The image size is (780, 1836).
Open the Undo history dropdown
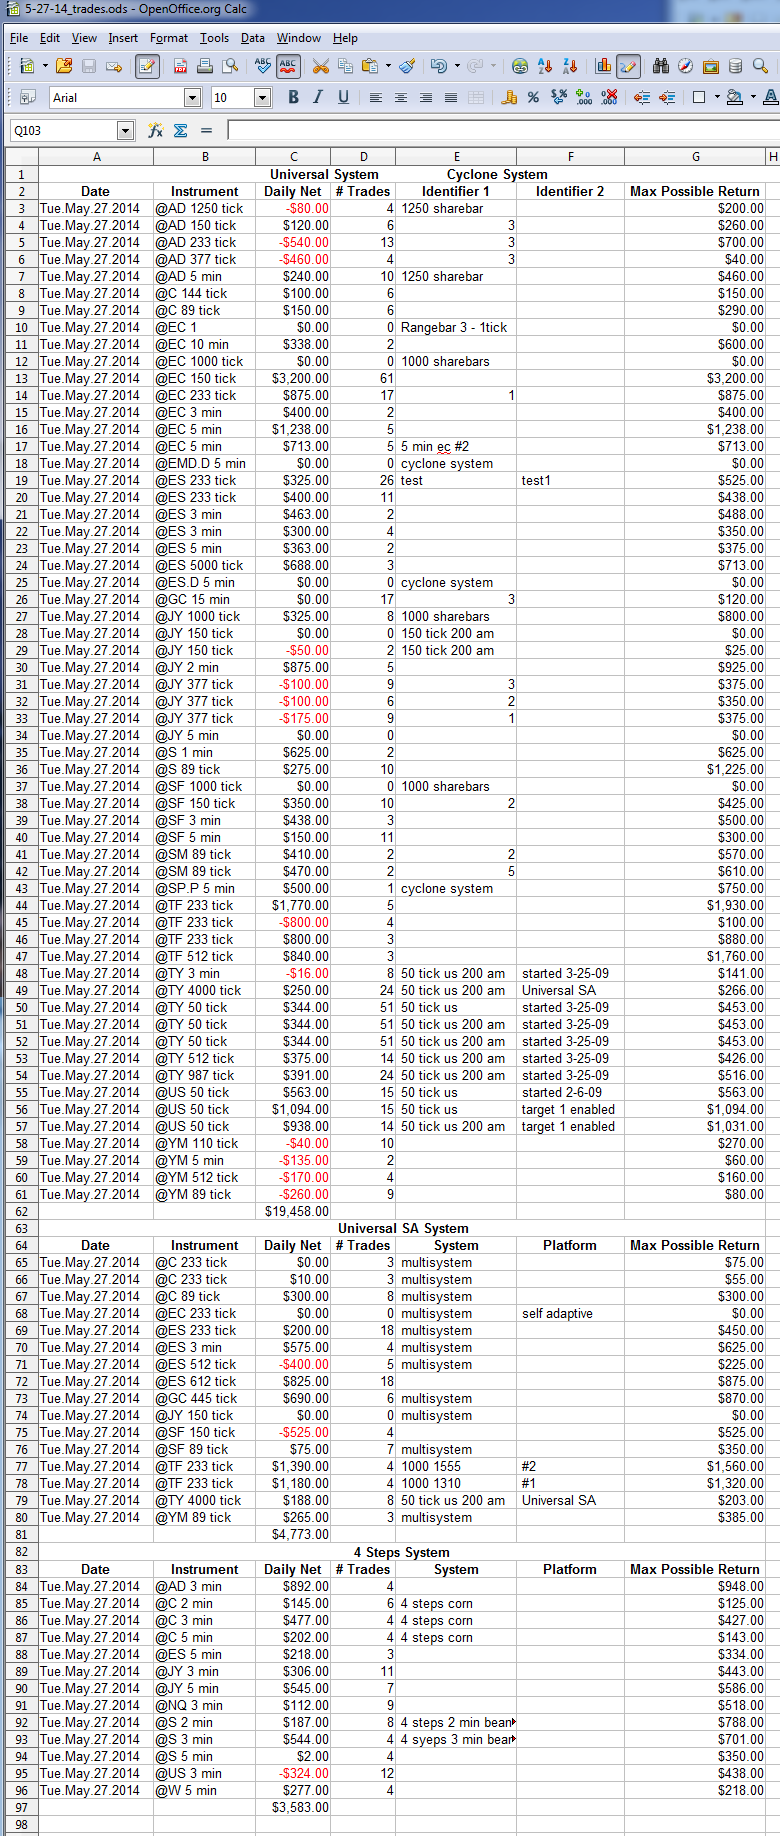point(457,66)
